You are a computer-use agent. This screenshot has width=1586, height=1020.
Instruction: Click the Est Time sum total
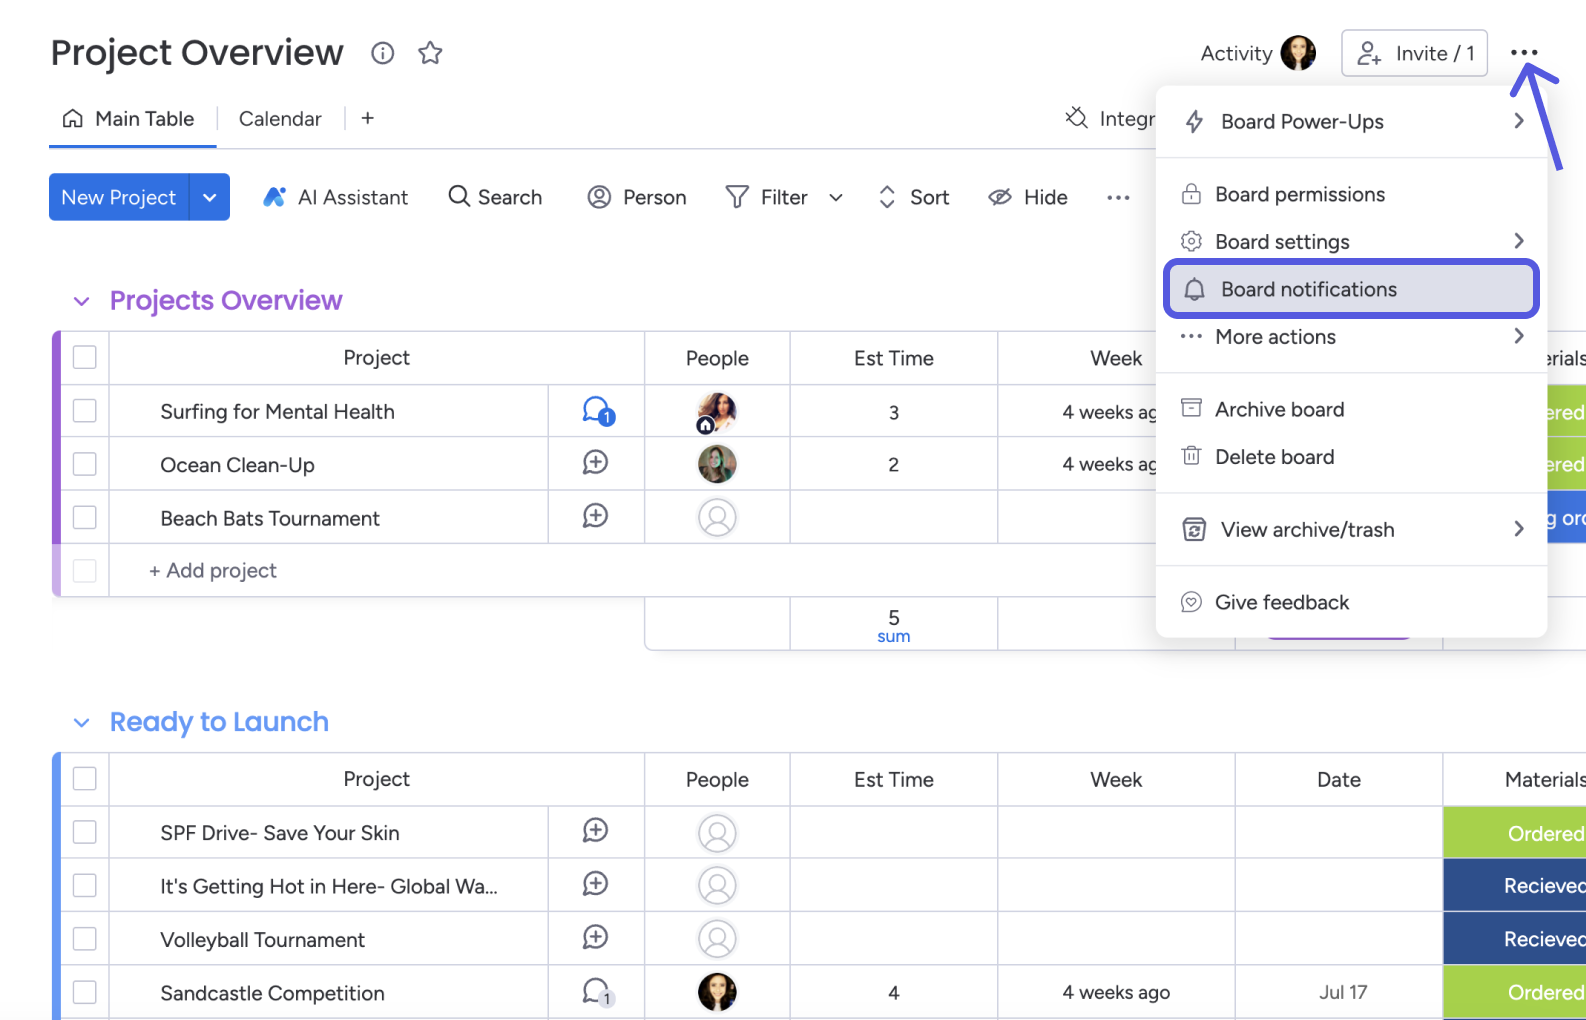point(893,625)
